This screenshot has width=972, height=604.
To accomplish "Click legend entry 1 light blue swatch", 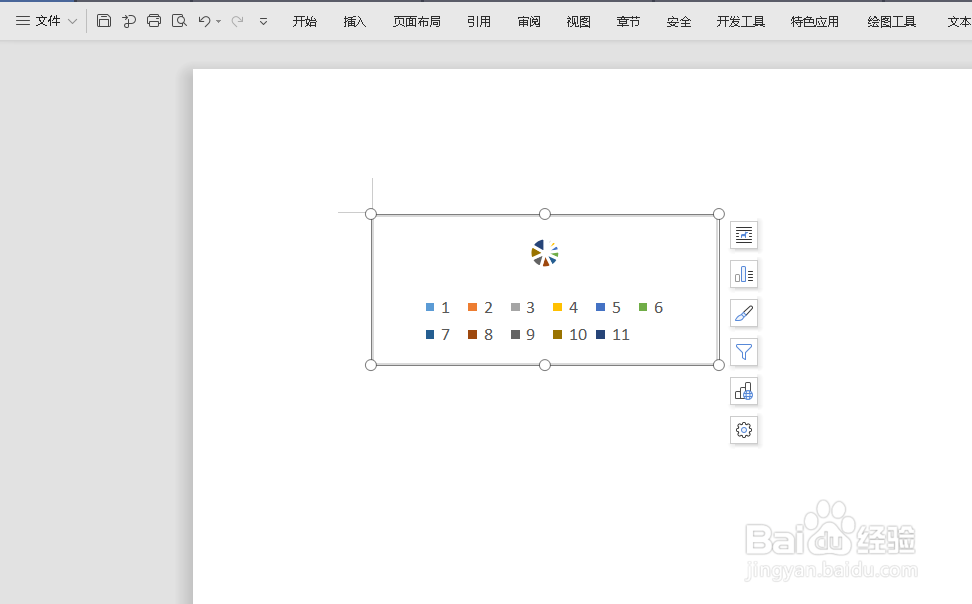I will point(430,307).
